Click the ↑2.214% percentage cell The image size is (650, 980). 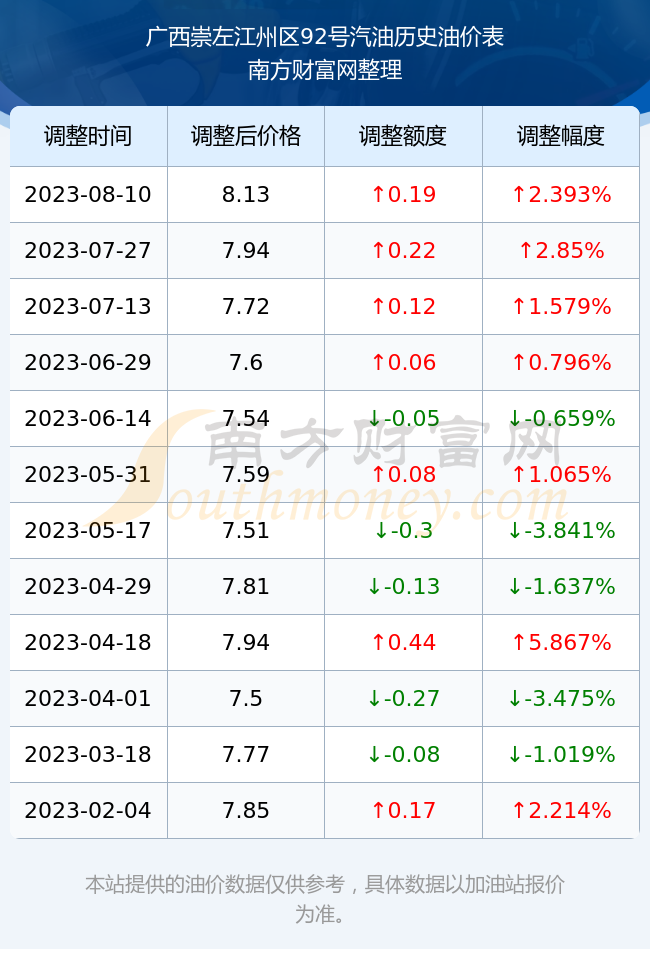tap(561, 811)
